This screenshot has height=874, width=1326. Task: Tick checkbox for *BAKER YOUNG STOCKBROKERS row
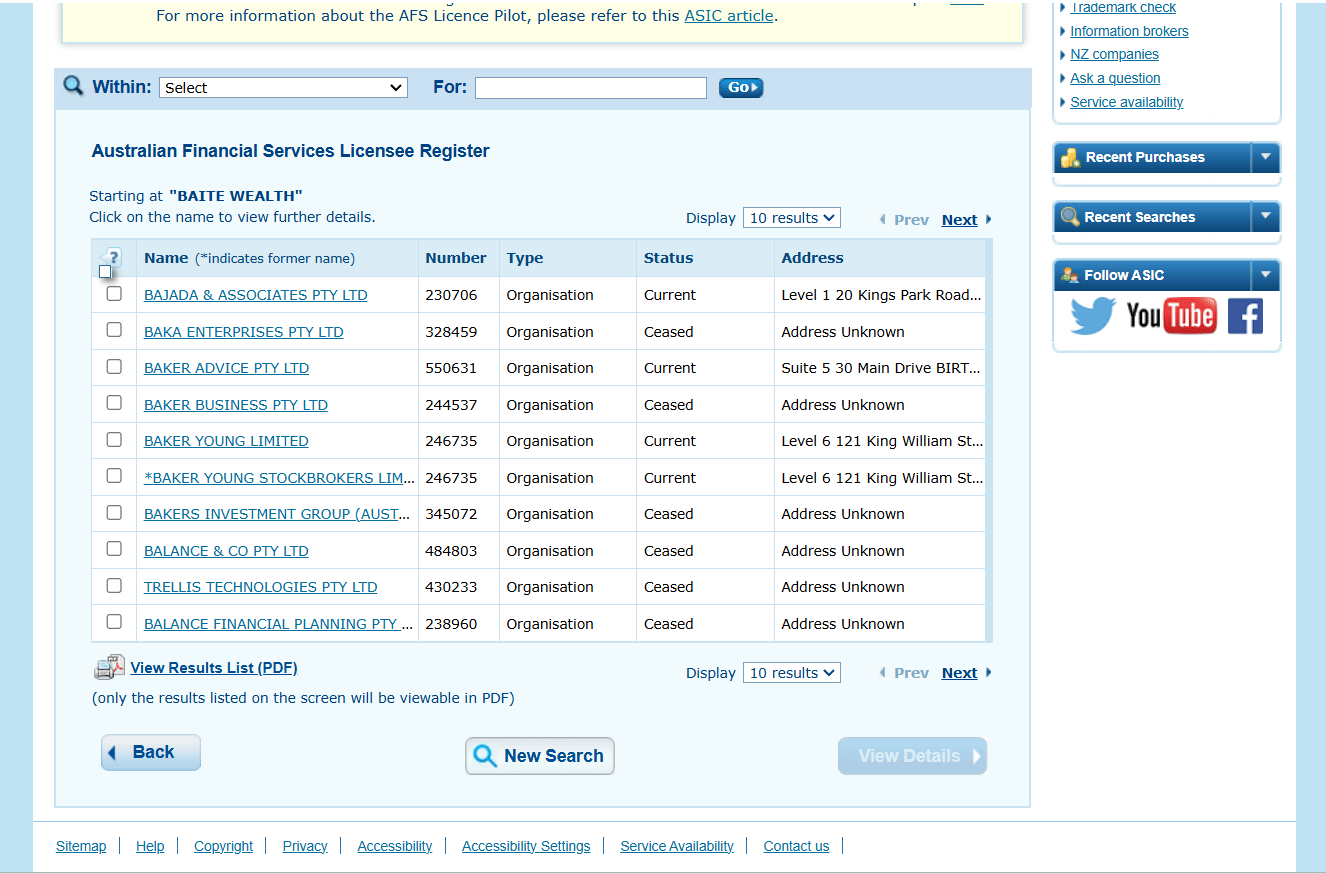(x=114, y=476)
